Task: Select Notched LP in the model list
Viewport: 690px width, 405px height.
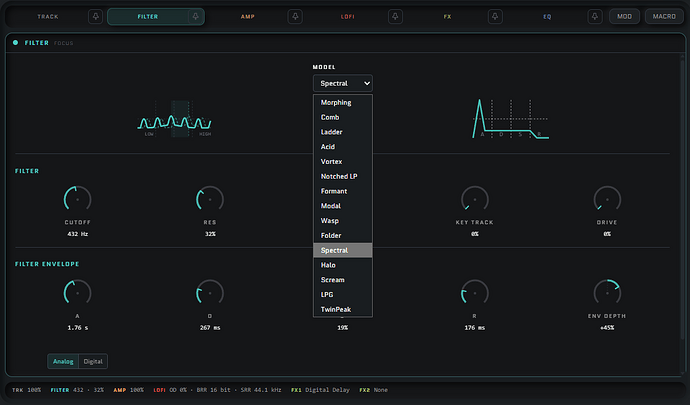Action: coord(343,176)
